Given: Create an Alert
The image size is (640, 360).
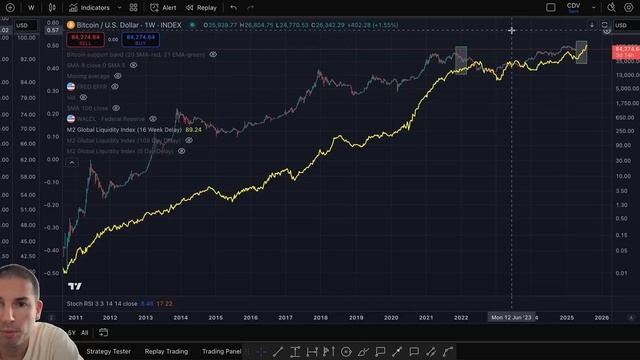Looking at the screenshot, I should (163, 7).
